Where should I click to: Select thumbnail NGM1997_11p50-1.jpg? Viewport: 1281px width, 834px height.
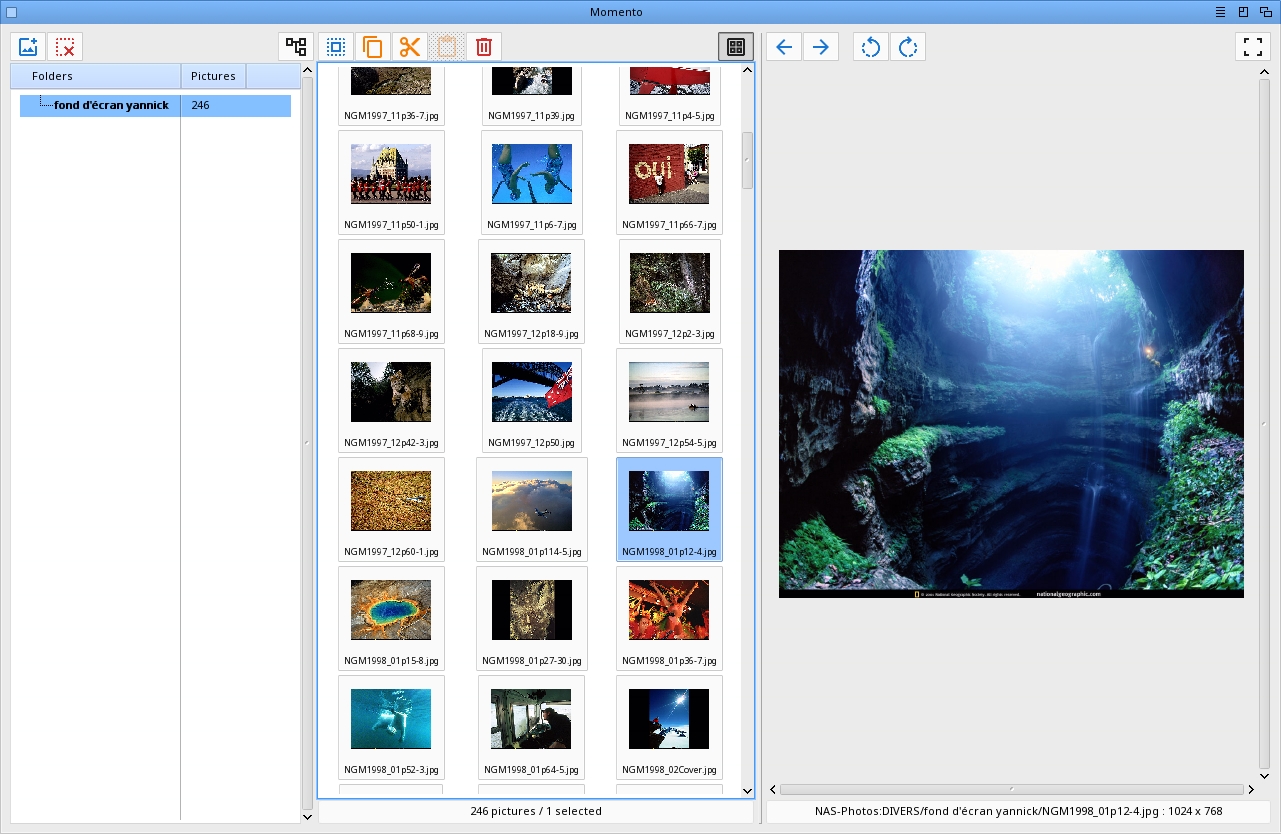coord(391,182)
